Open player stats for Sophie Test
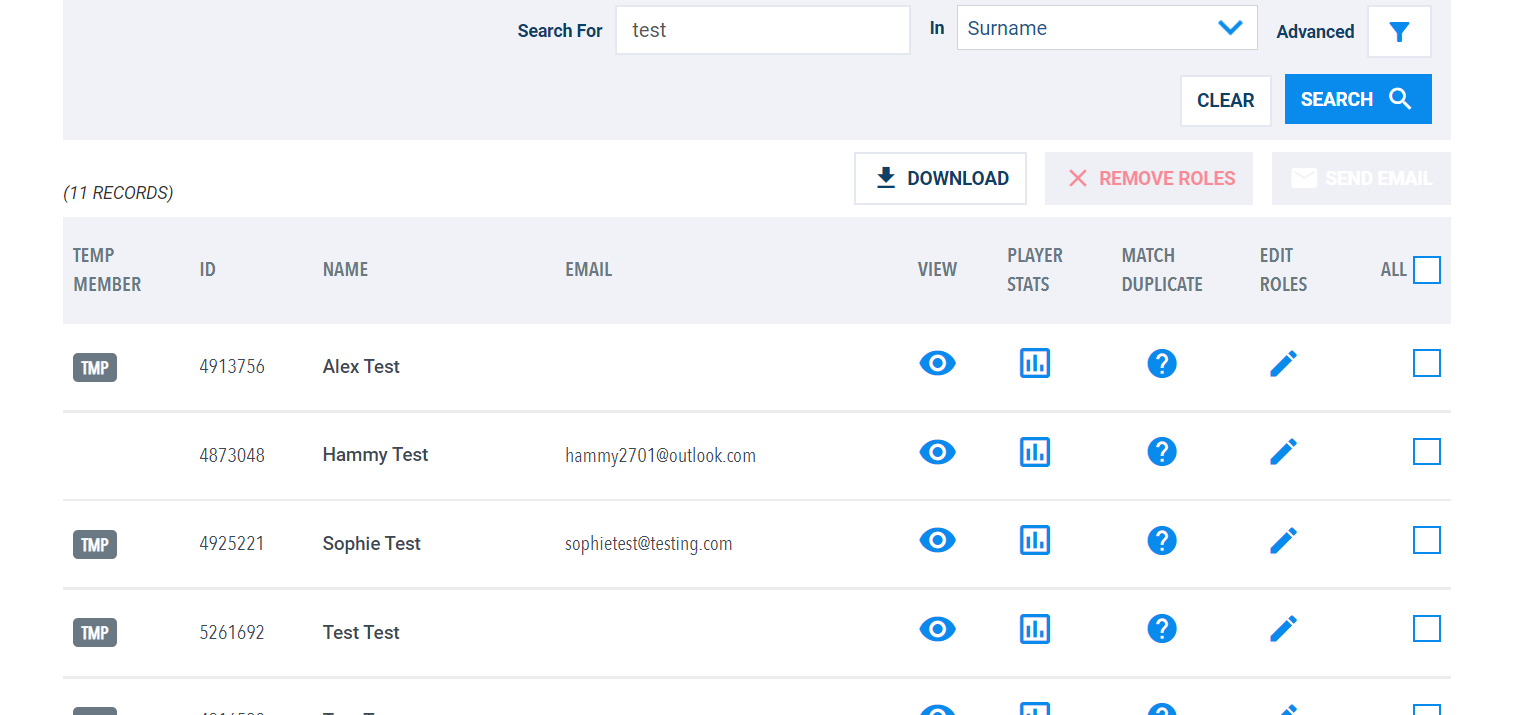The width and height of the screenshot is (1514, 715). pos(1035,540)
